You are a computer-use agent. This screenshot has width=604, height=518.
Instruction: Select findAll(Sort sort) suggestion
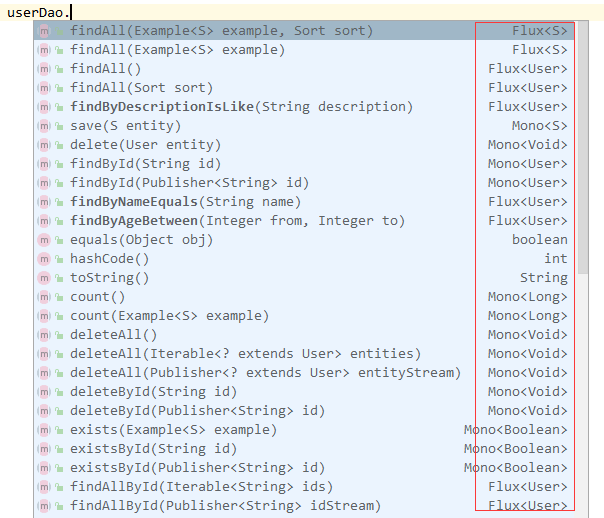141,88
